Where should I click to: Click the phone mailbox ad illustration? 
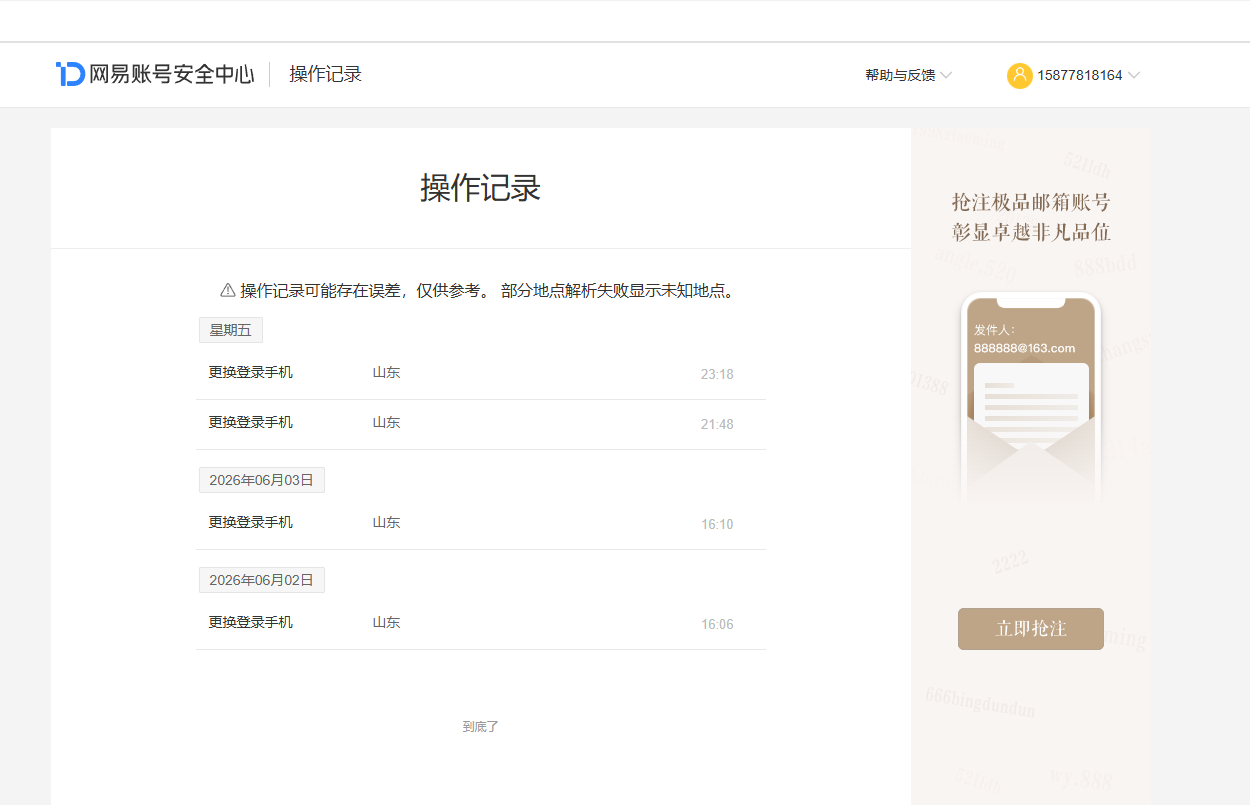pos(1031,397)
